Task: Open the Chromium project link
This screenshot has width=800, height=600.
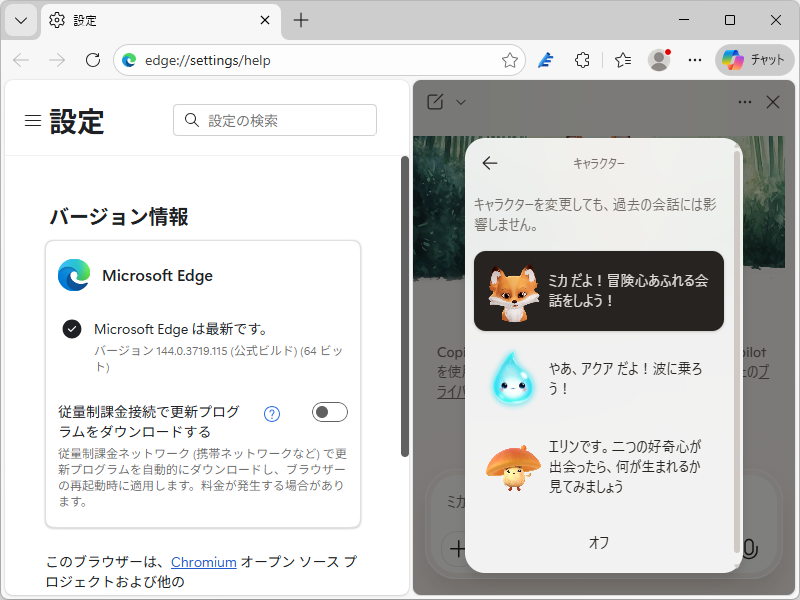Action: tap(203, 562)
